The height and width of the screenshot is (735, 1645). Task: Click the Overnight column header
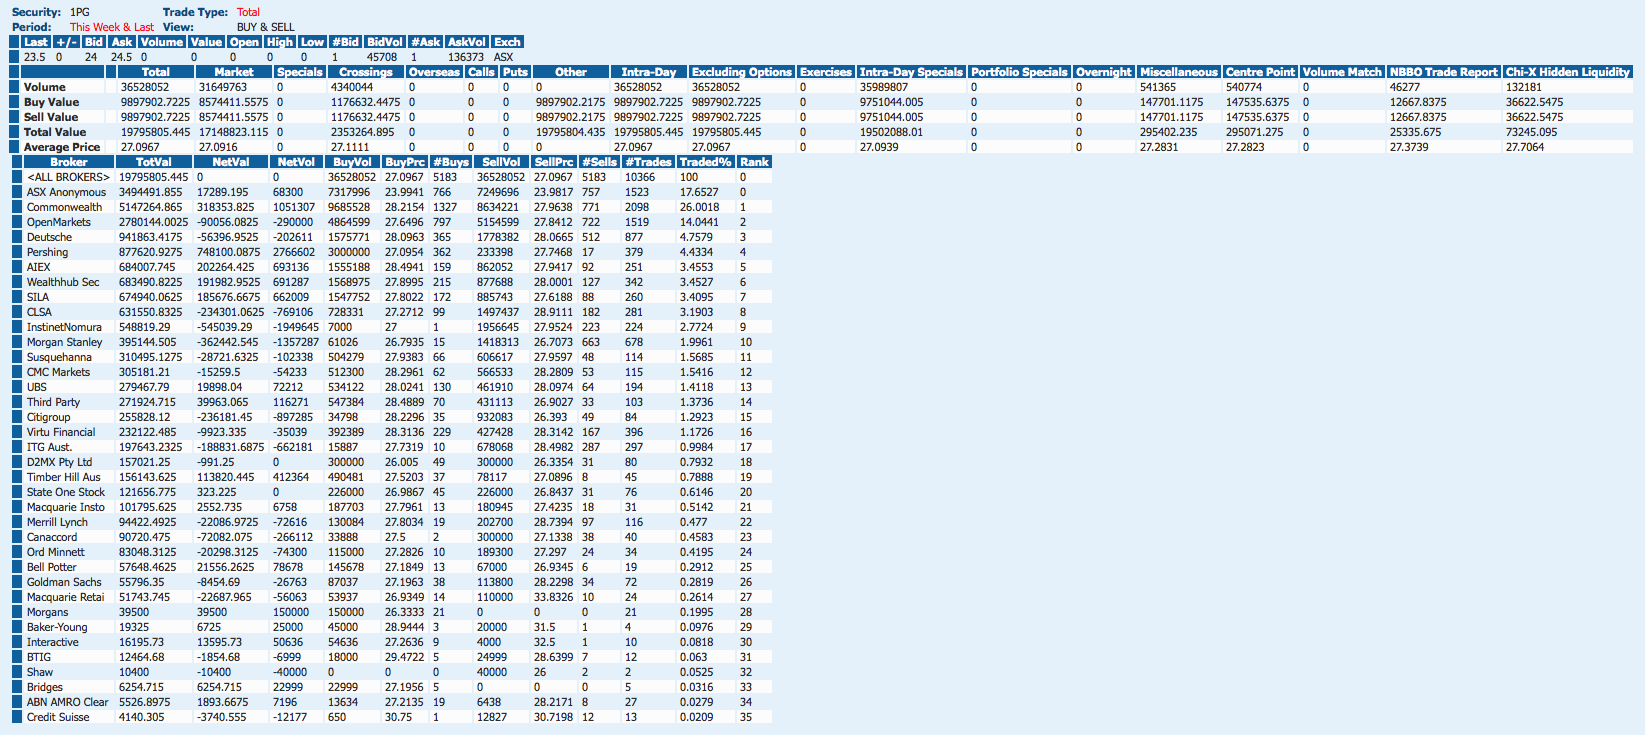click(x=1103, y=72)
